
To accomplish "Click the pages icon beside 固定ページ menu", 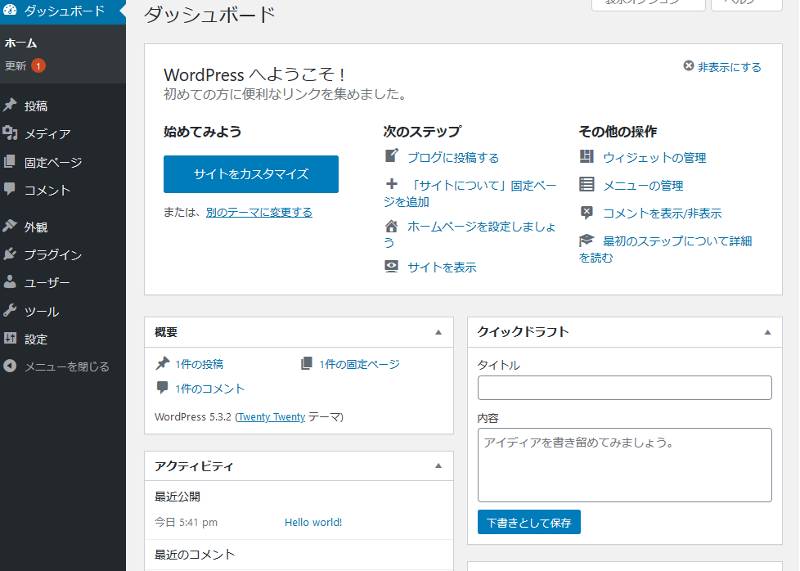I will (x=10, y=162).
